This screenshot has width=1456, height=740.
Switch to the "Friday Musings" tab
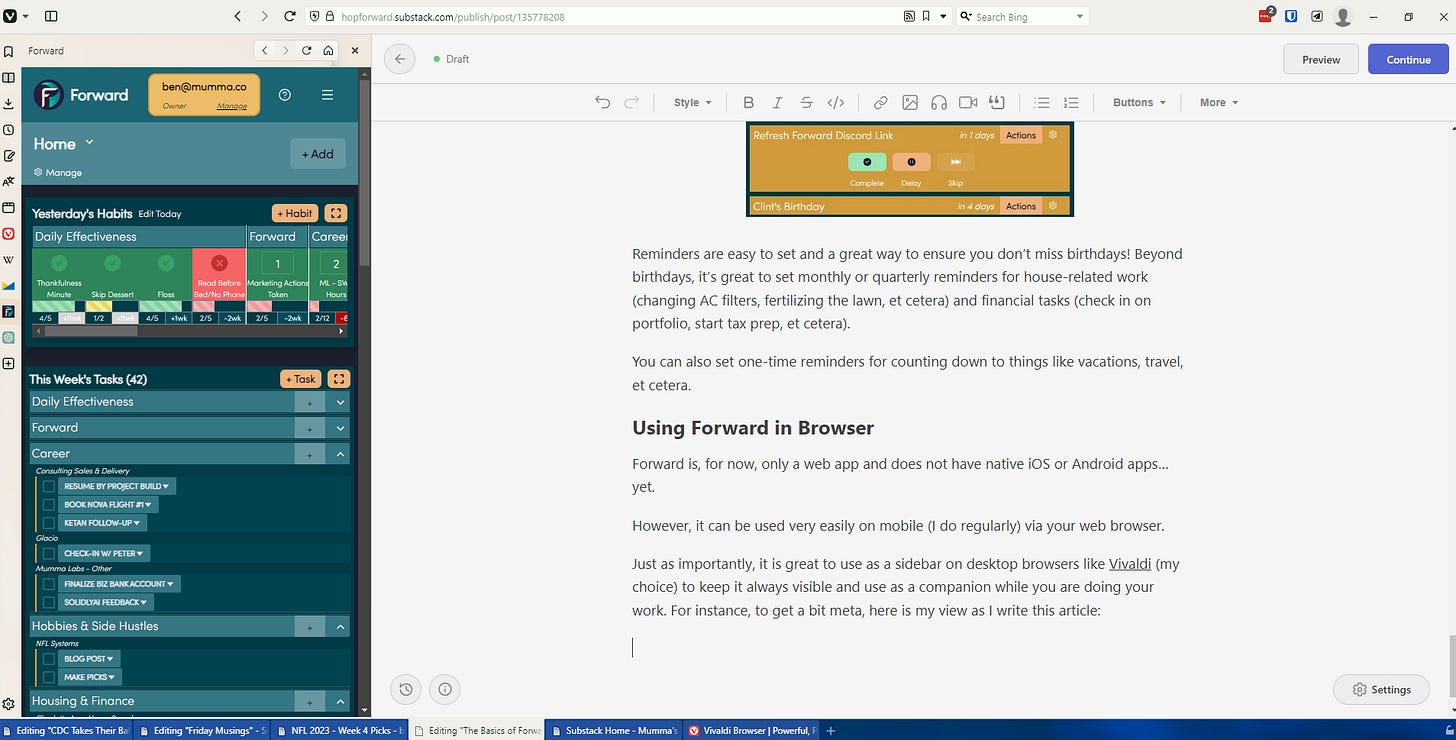click(204, 731)
